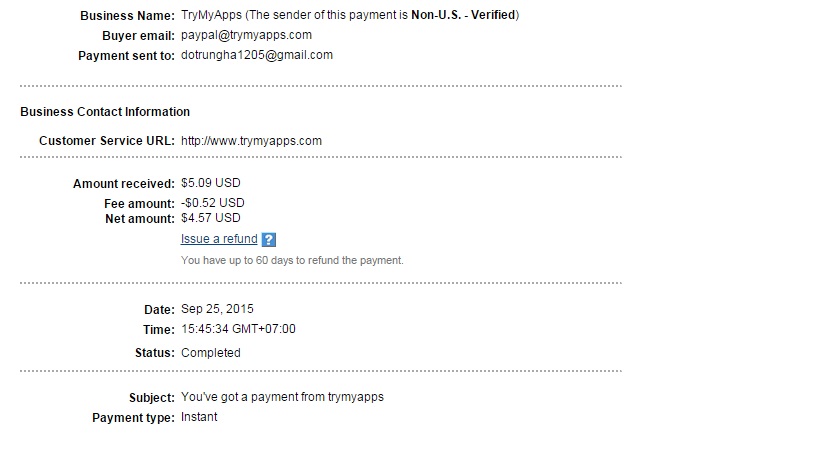
Task: Click the customer service URL trymyapps.com
Action: click(x=251, y=141)
